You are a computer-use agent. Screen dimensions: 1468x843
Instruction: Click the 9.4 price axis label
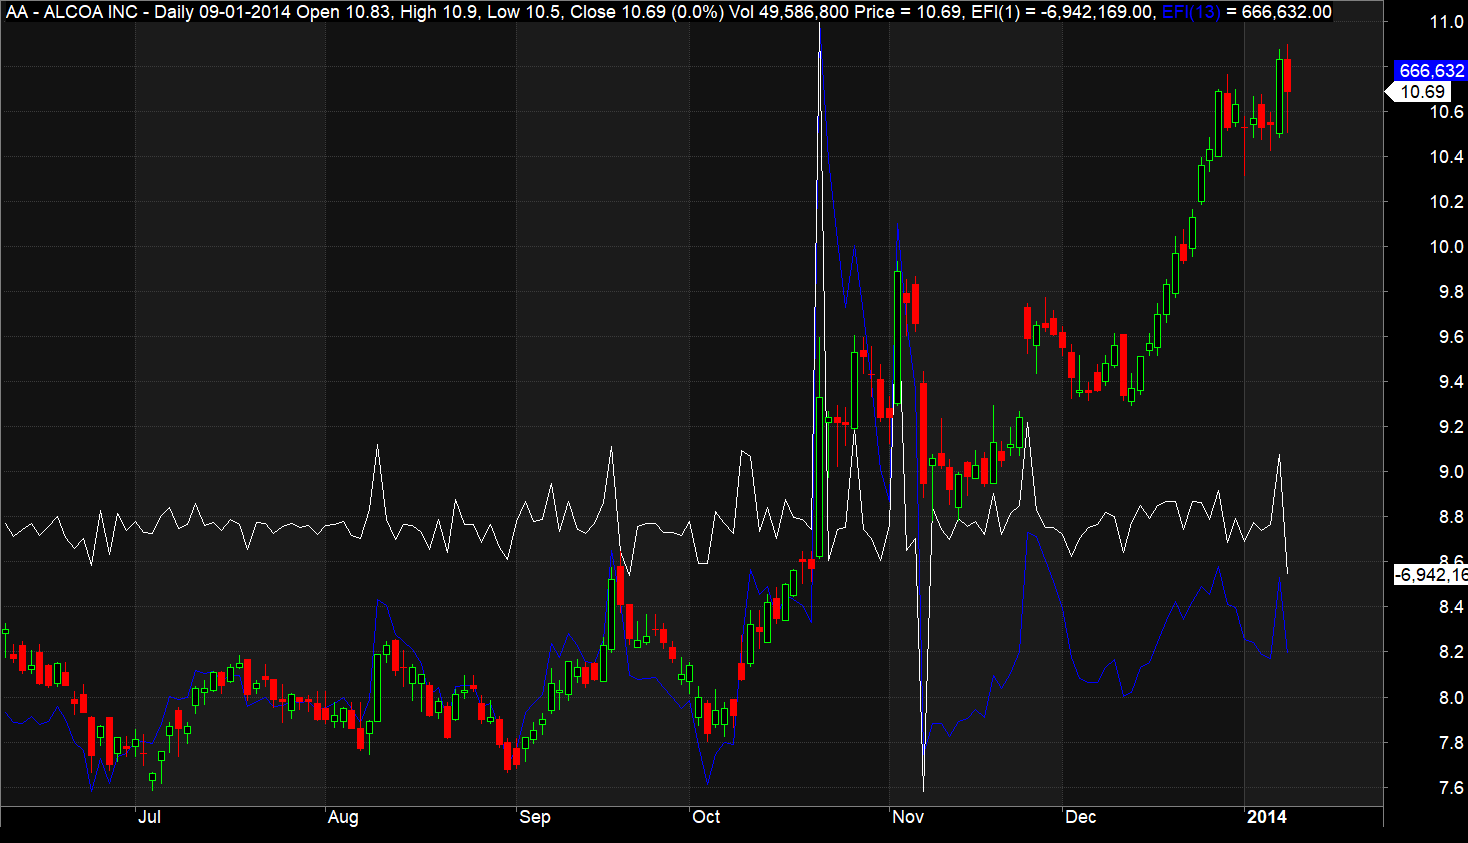pos(1450,382)
